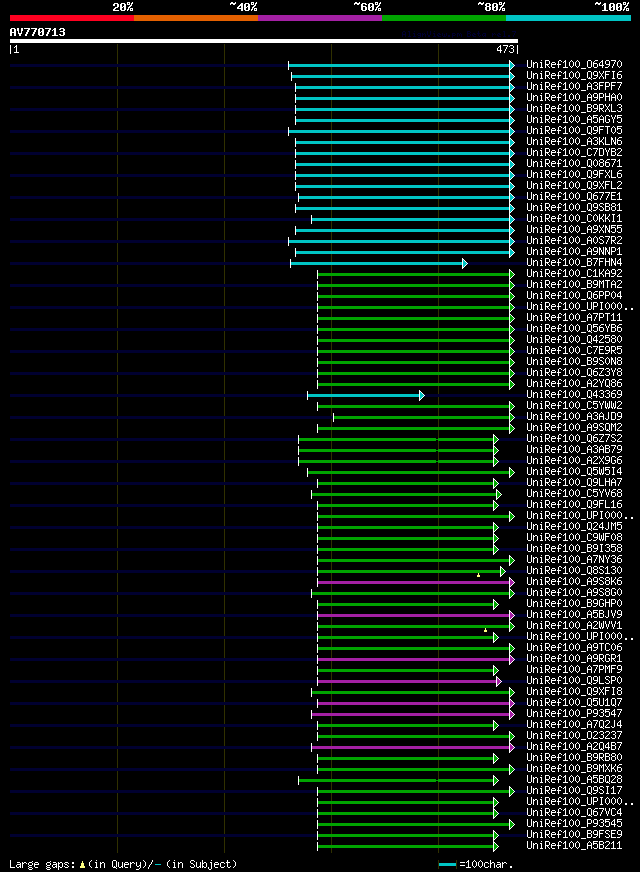This screenshot has width=640, height=872.
Task: Click the purple ~60% identity legend segment
Action: click(320, 18)
